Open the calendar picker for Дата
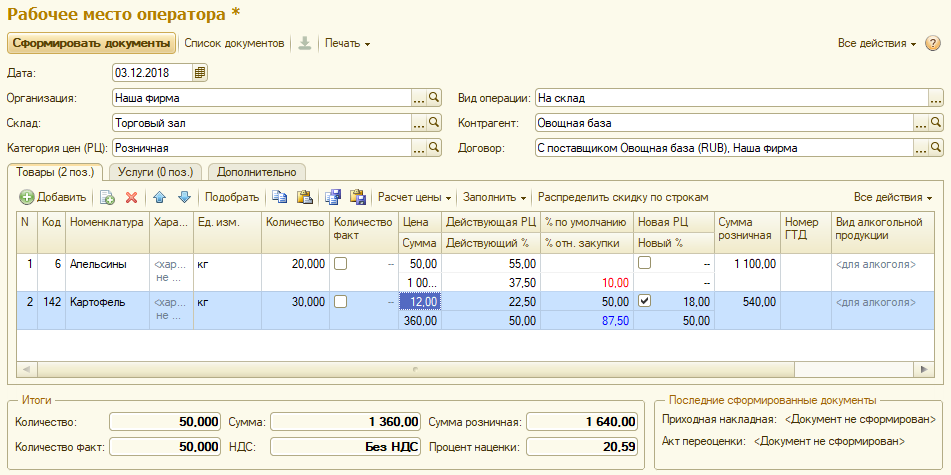This screenshot has width=951, height=475. point(200,73)
